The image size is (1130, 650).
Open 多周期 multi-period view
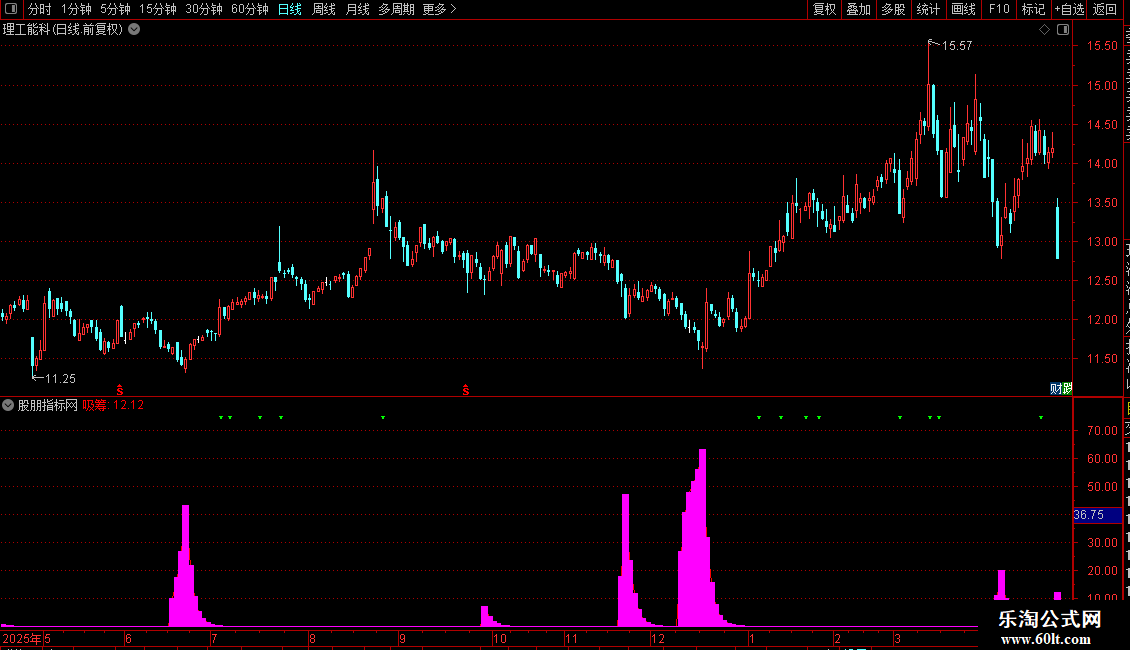(x=396, y=9)
